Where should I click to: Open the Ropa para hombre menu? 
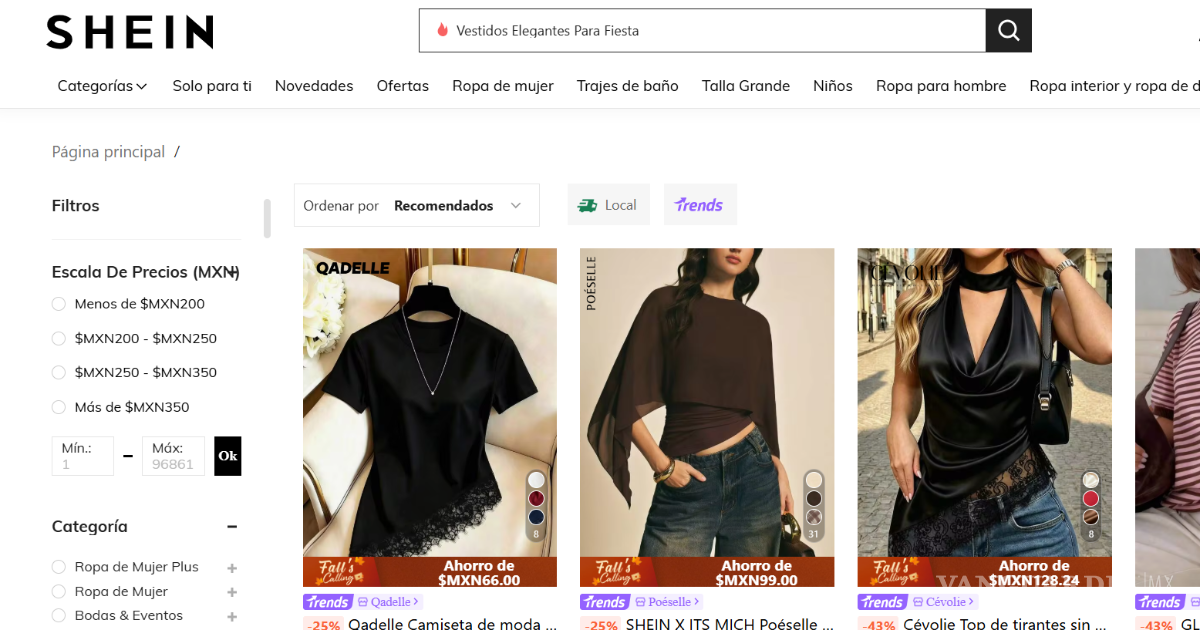click(941, 86)
